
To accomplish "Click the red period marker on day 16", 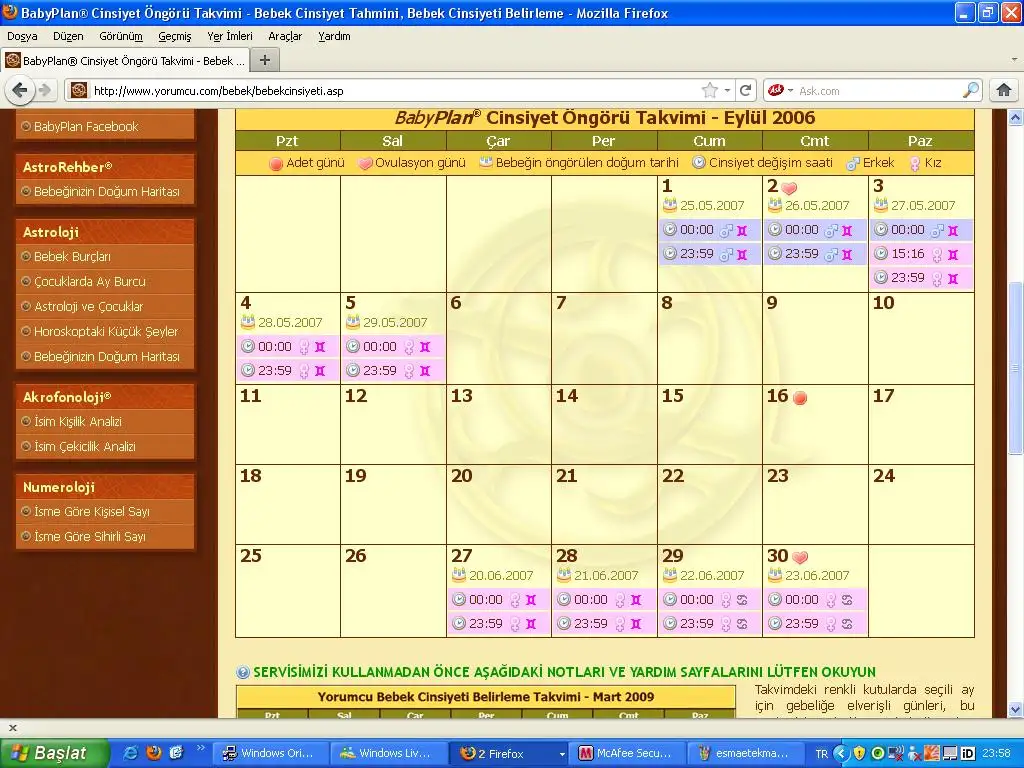I will (x=799, y=397).
